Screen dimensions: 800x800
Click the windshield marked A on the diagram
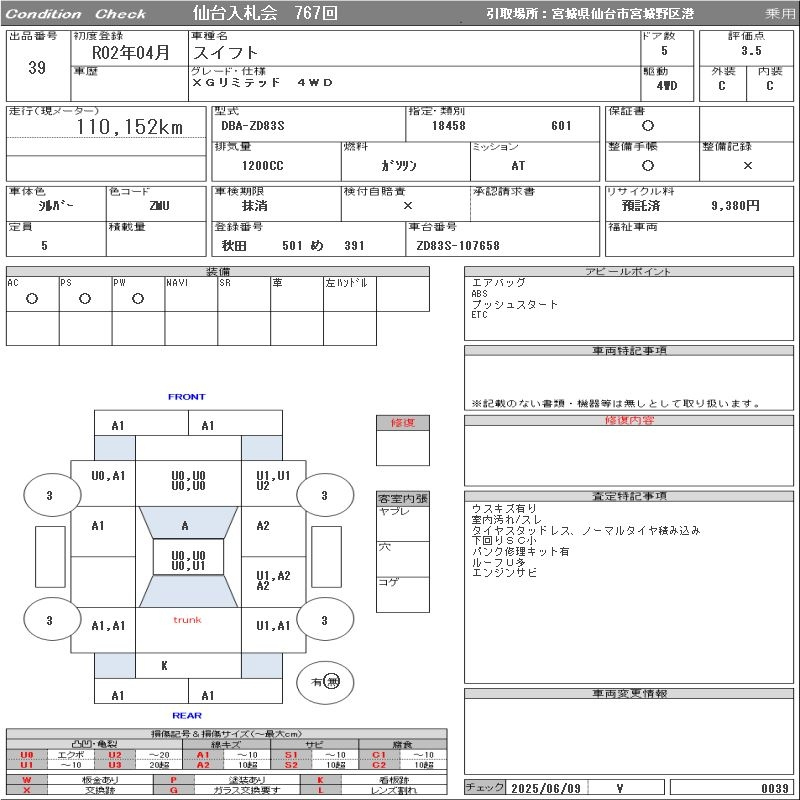pos(188,522)
